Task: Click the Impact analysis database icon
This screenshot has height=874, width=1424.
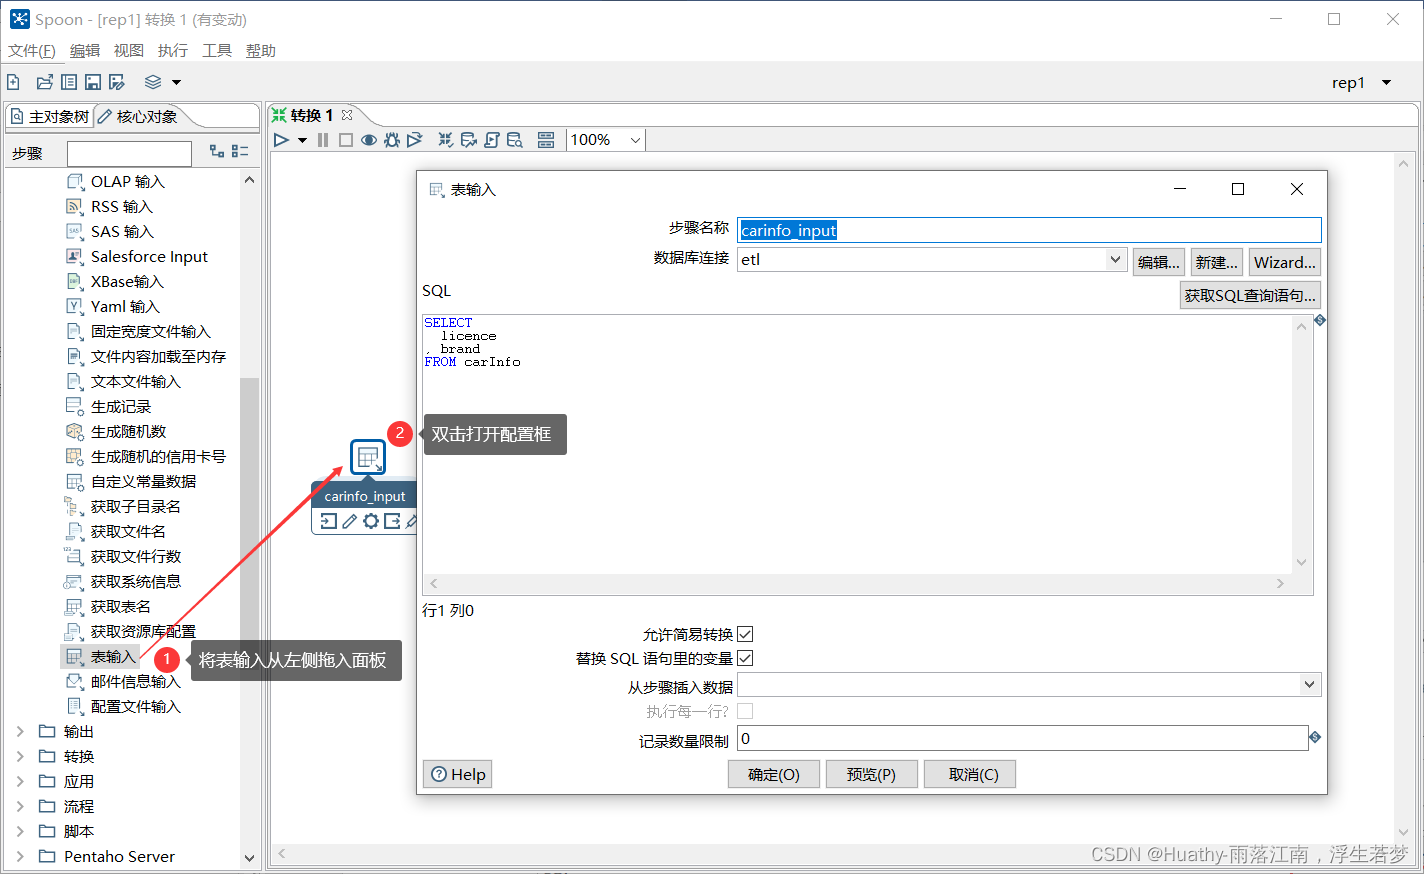Action: (x=469, y=140)
